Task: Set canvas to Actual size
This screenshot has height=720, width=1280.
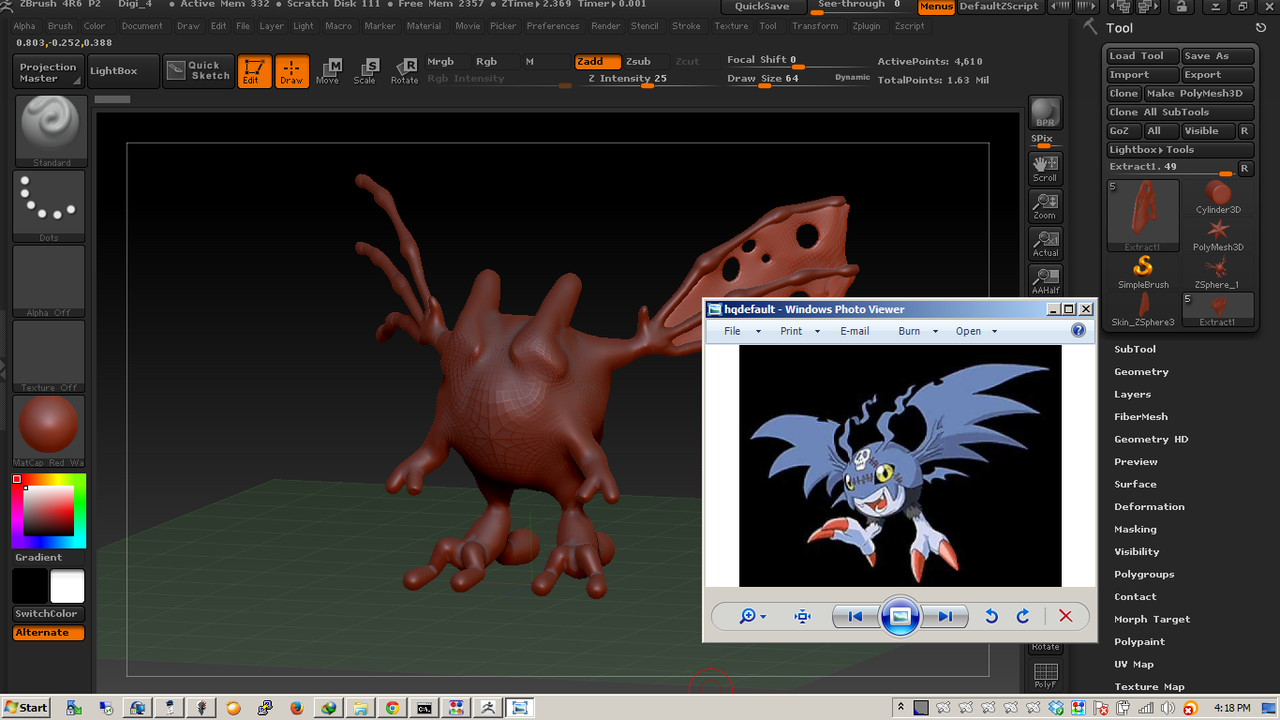Action: point(1045,244)
